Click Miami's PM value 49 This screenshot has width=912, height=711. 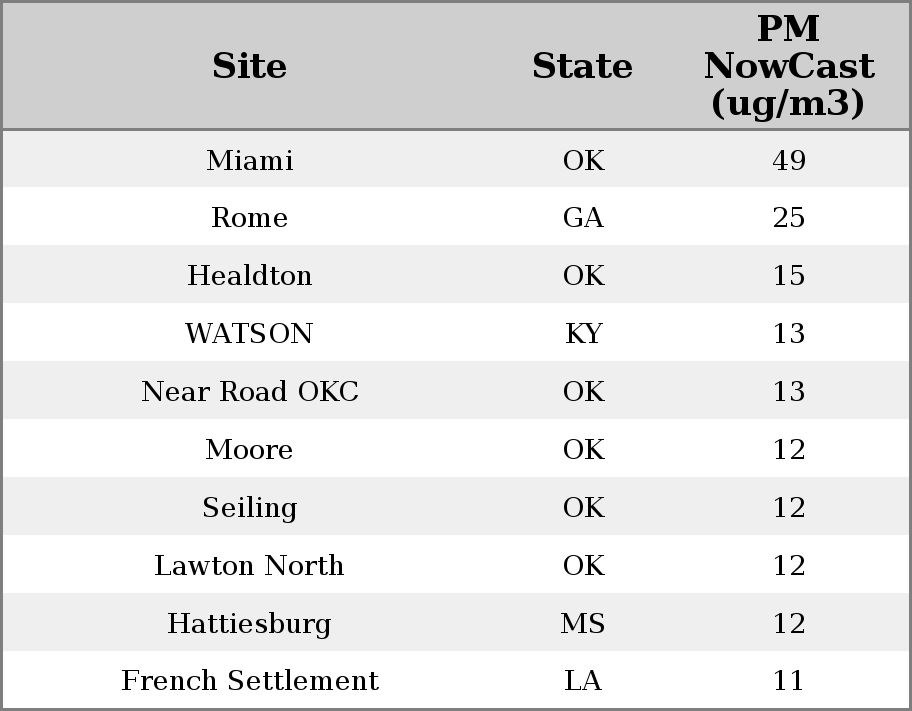pos(788,160)
